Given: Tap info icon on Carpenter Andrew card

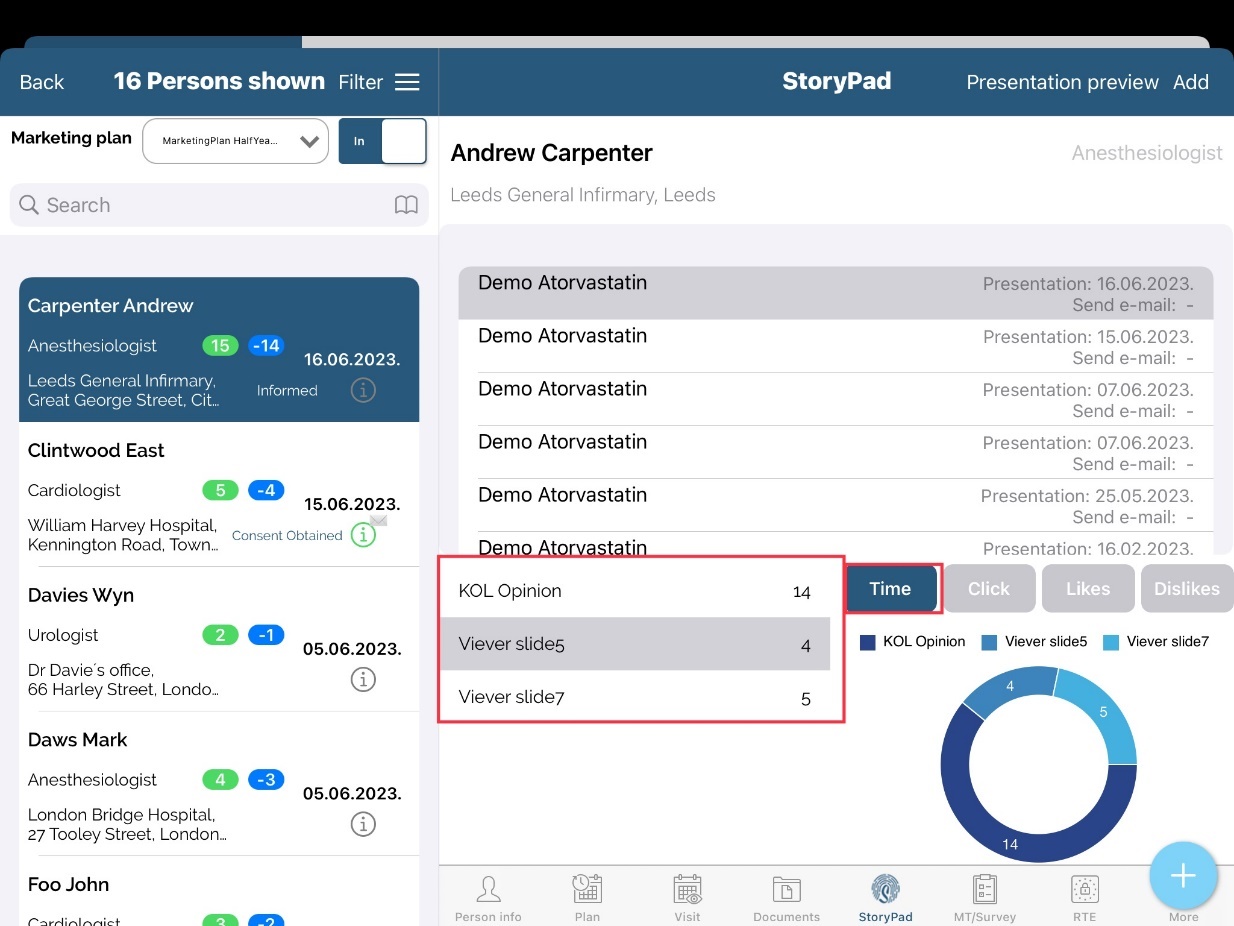Looking at the screenshot, I should pos(363,390).
